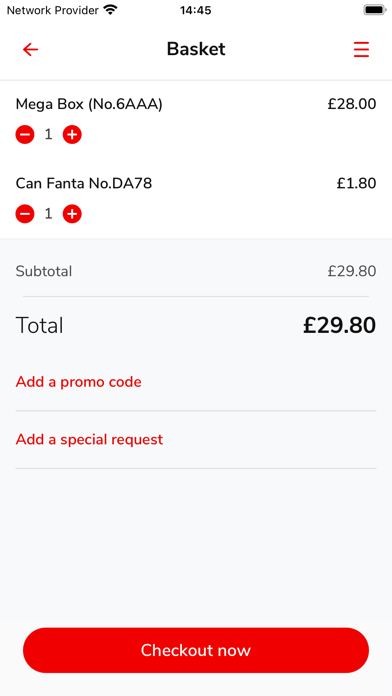Tap the Checkout now button
The width and height of the screenshot is (392, 696).
pos(196,650)
